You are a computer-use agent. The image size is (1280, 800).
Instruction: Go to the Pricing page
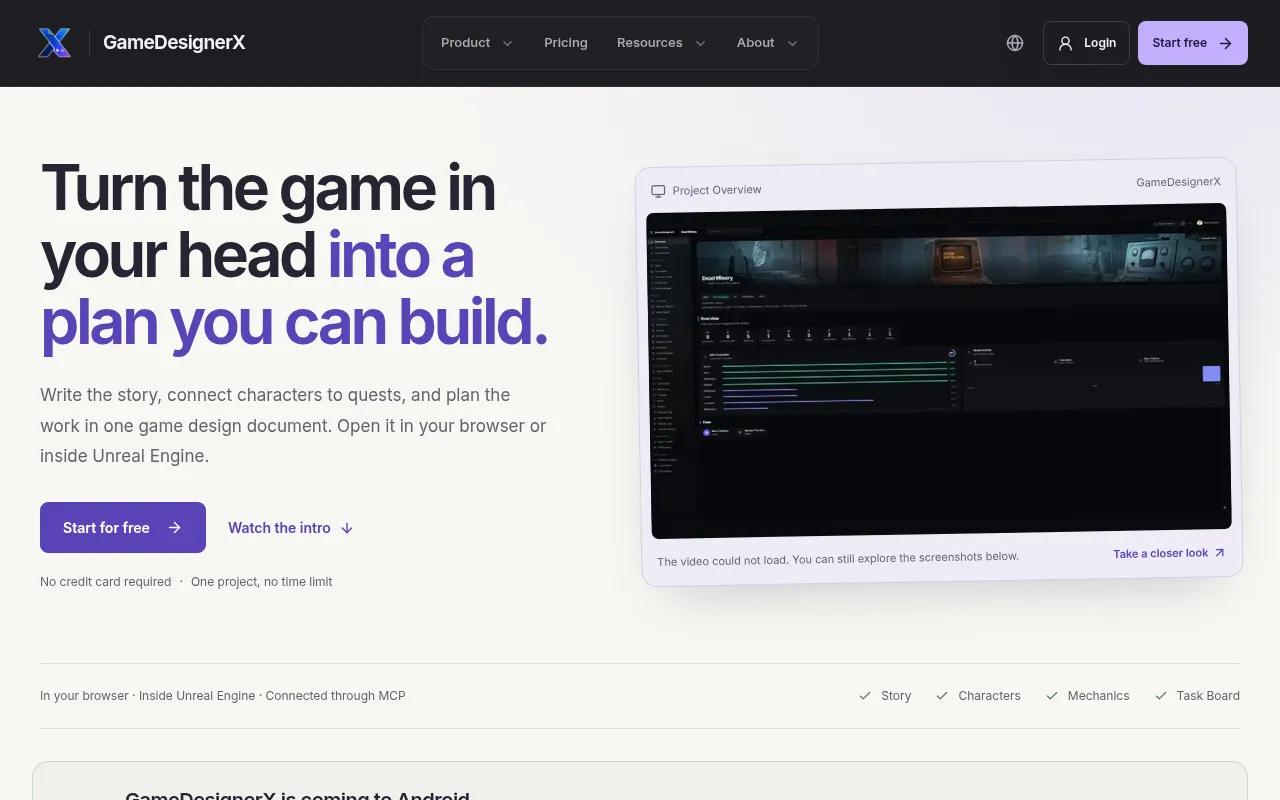coord(566,43)
